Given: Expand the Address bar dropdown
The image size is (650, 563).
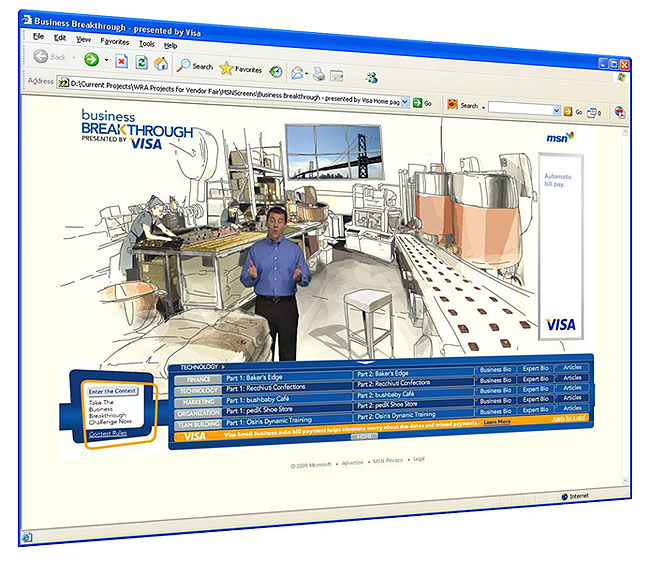Looking at the screenshot, I should [x=405, y=102].
